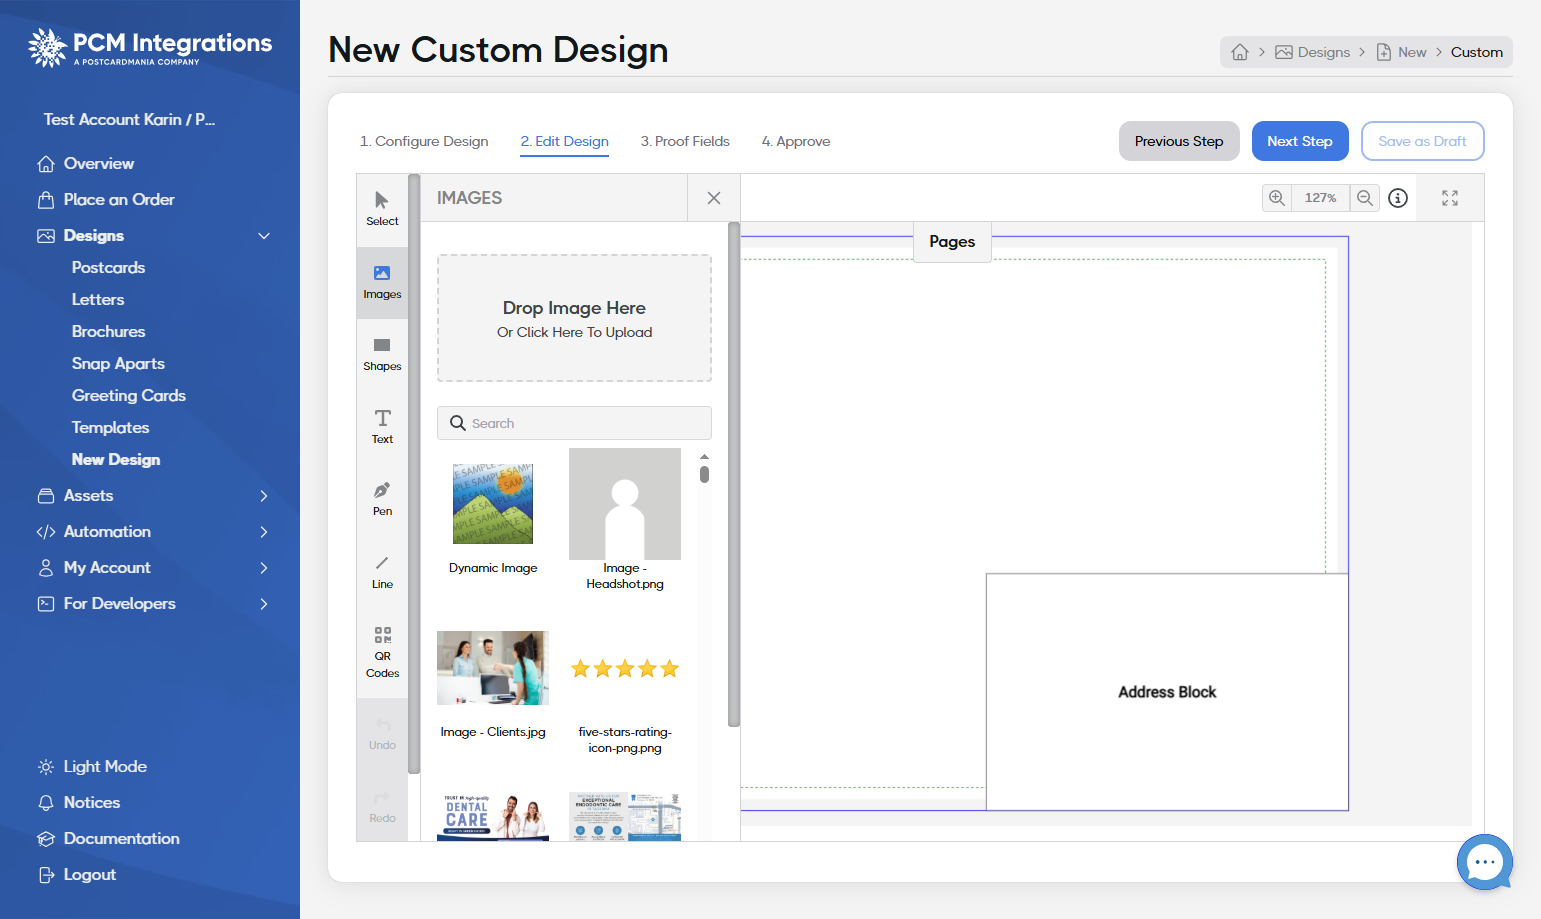Open Greeting Cards under Designs
This screenshot has width=1541, height=919.
(129, 395)
